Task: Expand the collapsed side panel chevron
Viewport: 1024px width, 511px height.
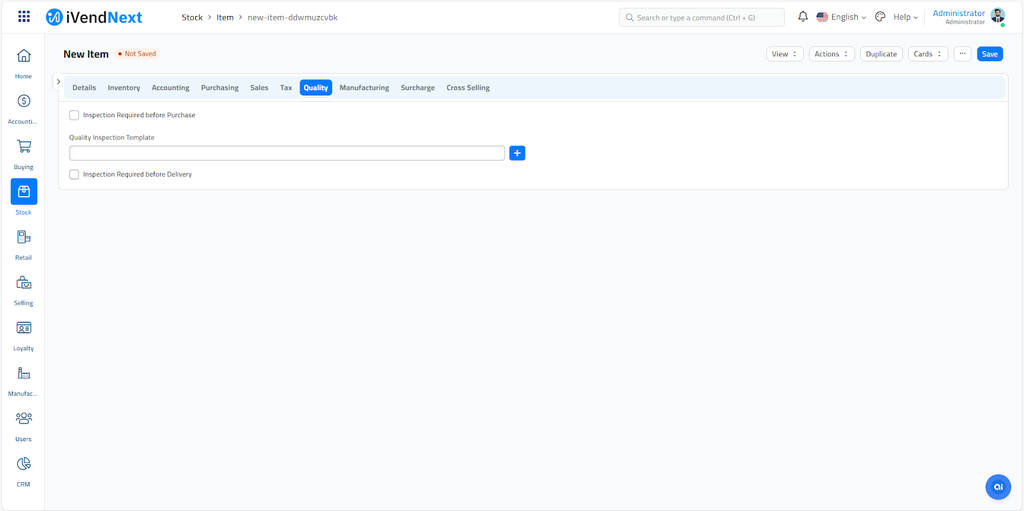Action: (x=59, y=82)
